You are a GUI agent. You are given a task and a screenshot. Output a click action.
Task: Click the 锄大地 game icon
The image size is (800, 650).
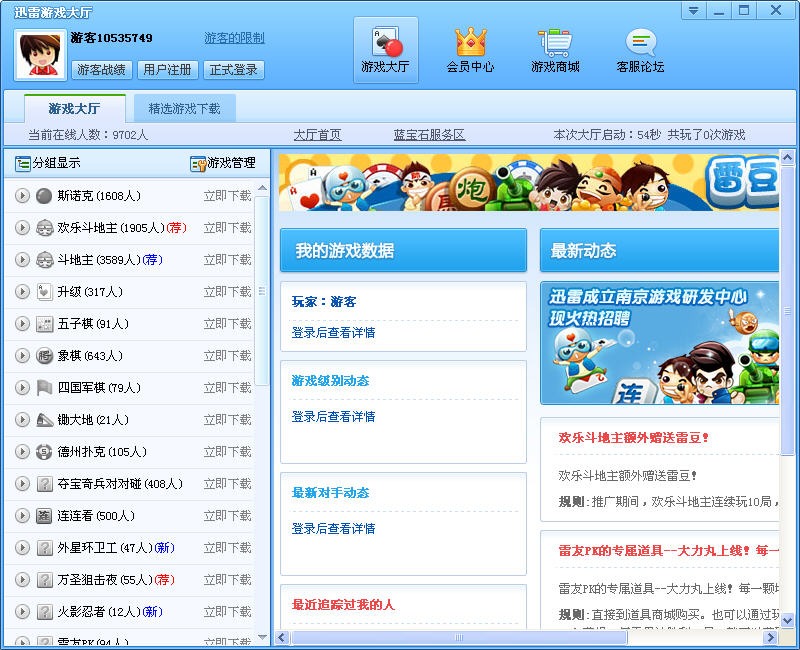44,419
